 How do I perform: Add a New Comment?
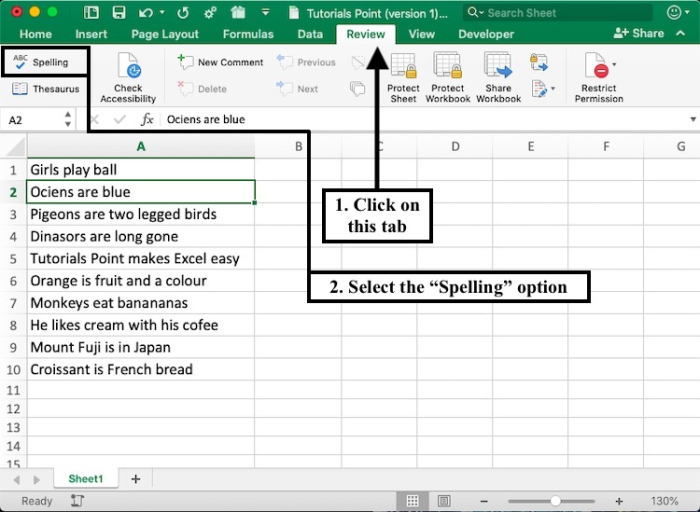coord(221,62)
